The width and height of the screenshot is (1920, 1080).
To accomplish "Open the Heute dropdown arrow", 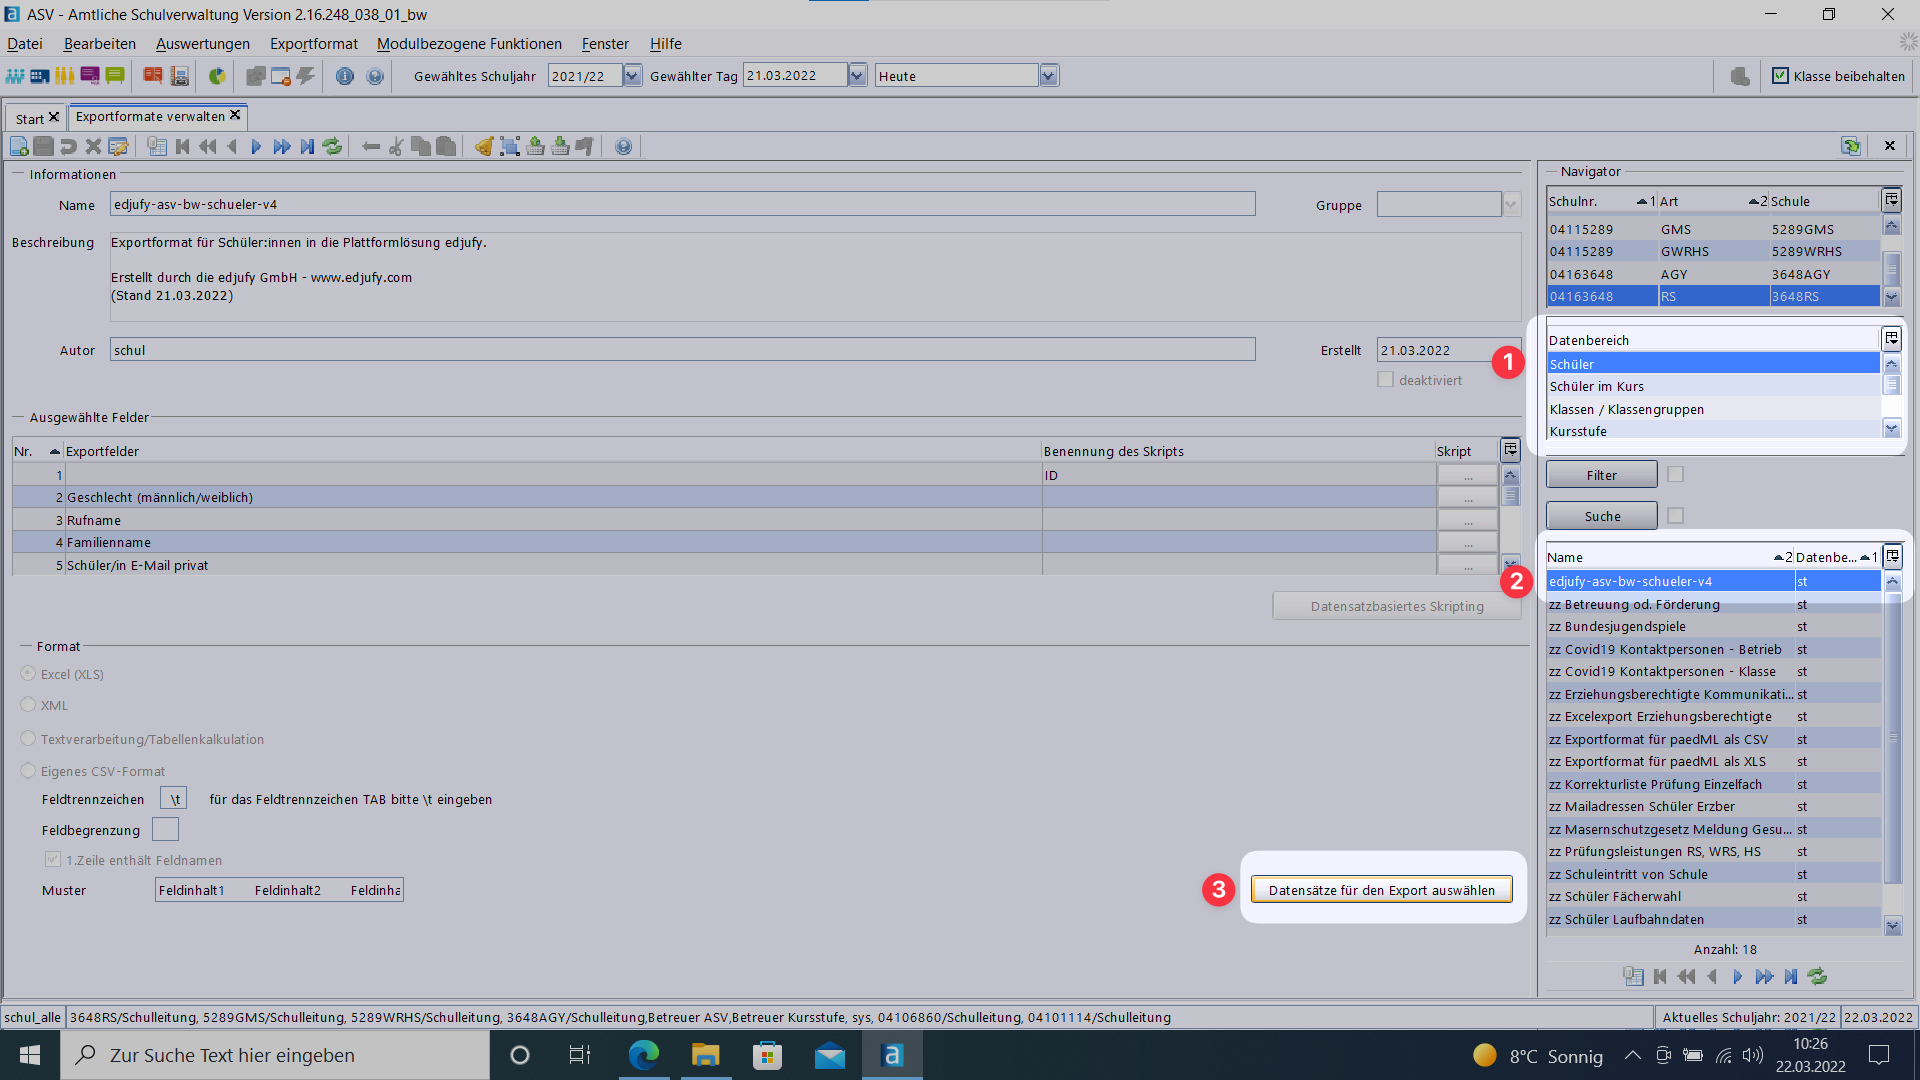I will click(x=1048, y=76).
